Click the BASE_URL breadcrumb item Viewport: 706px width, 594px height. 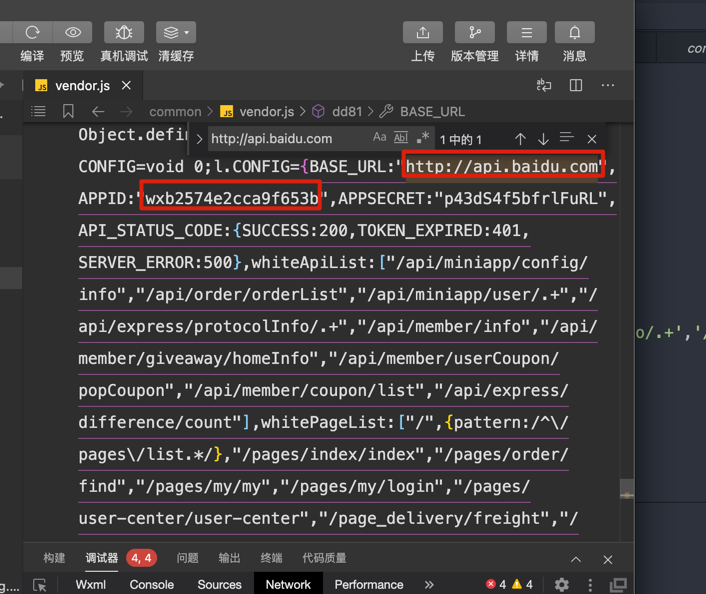point(422,112)
